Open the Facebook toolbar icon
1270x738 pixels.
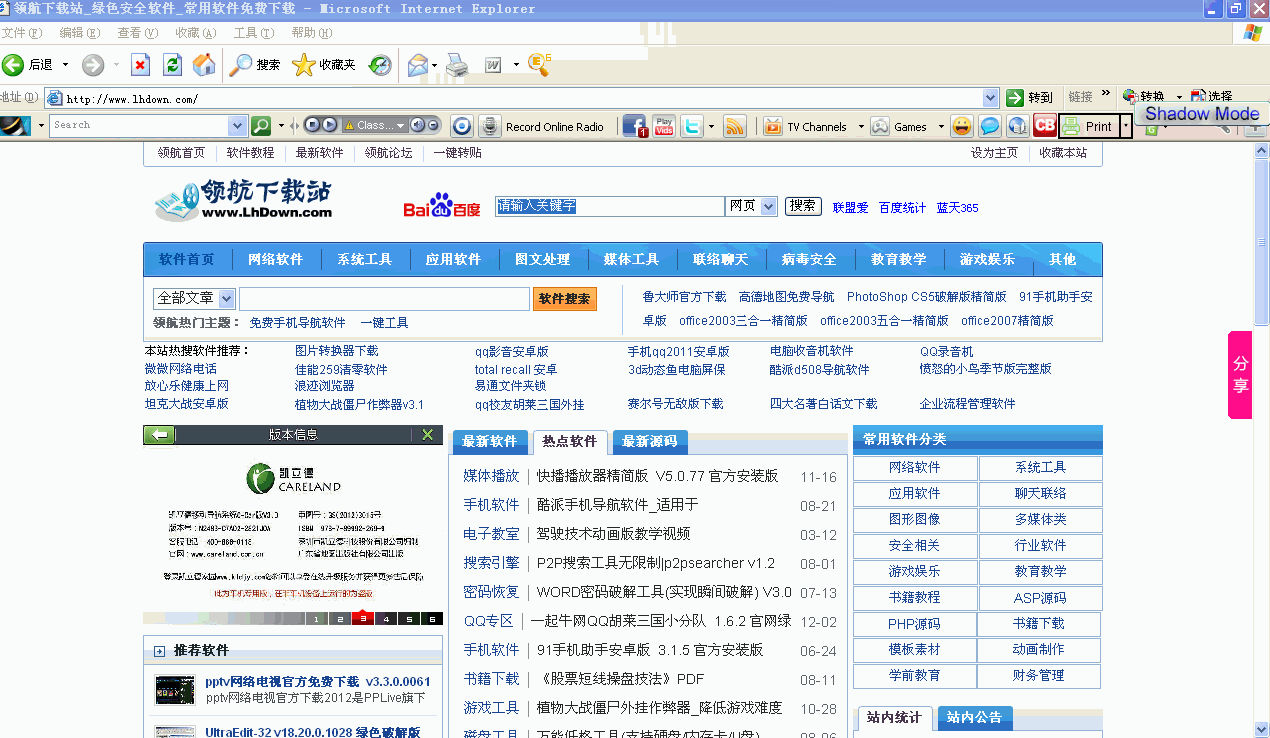pos(635,126)
